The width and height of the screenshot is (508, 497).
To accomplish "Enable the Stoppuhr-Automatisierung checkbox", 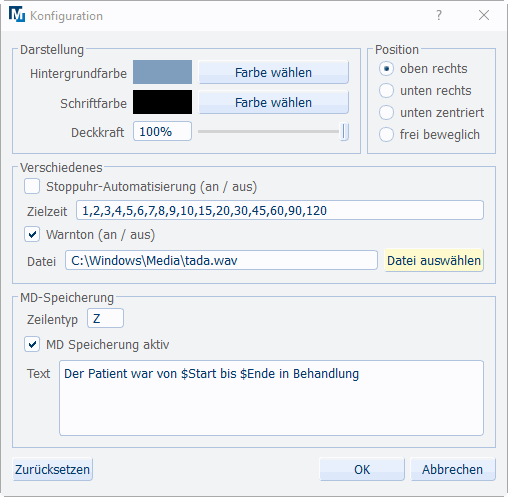I will click(x=32, y=186).
